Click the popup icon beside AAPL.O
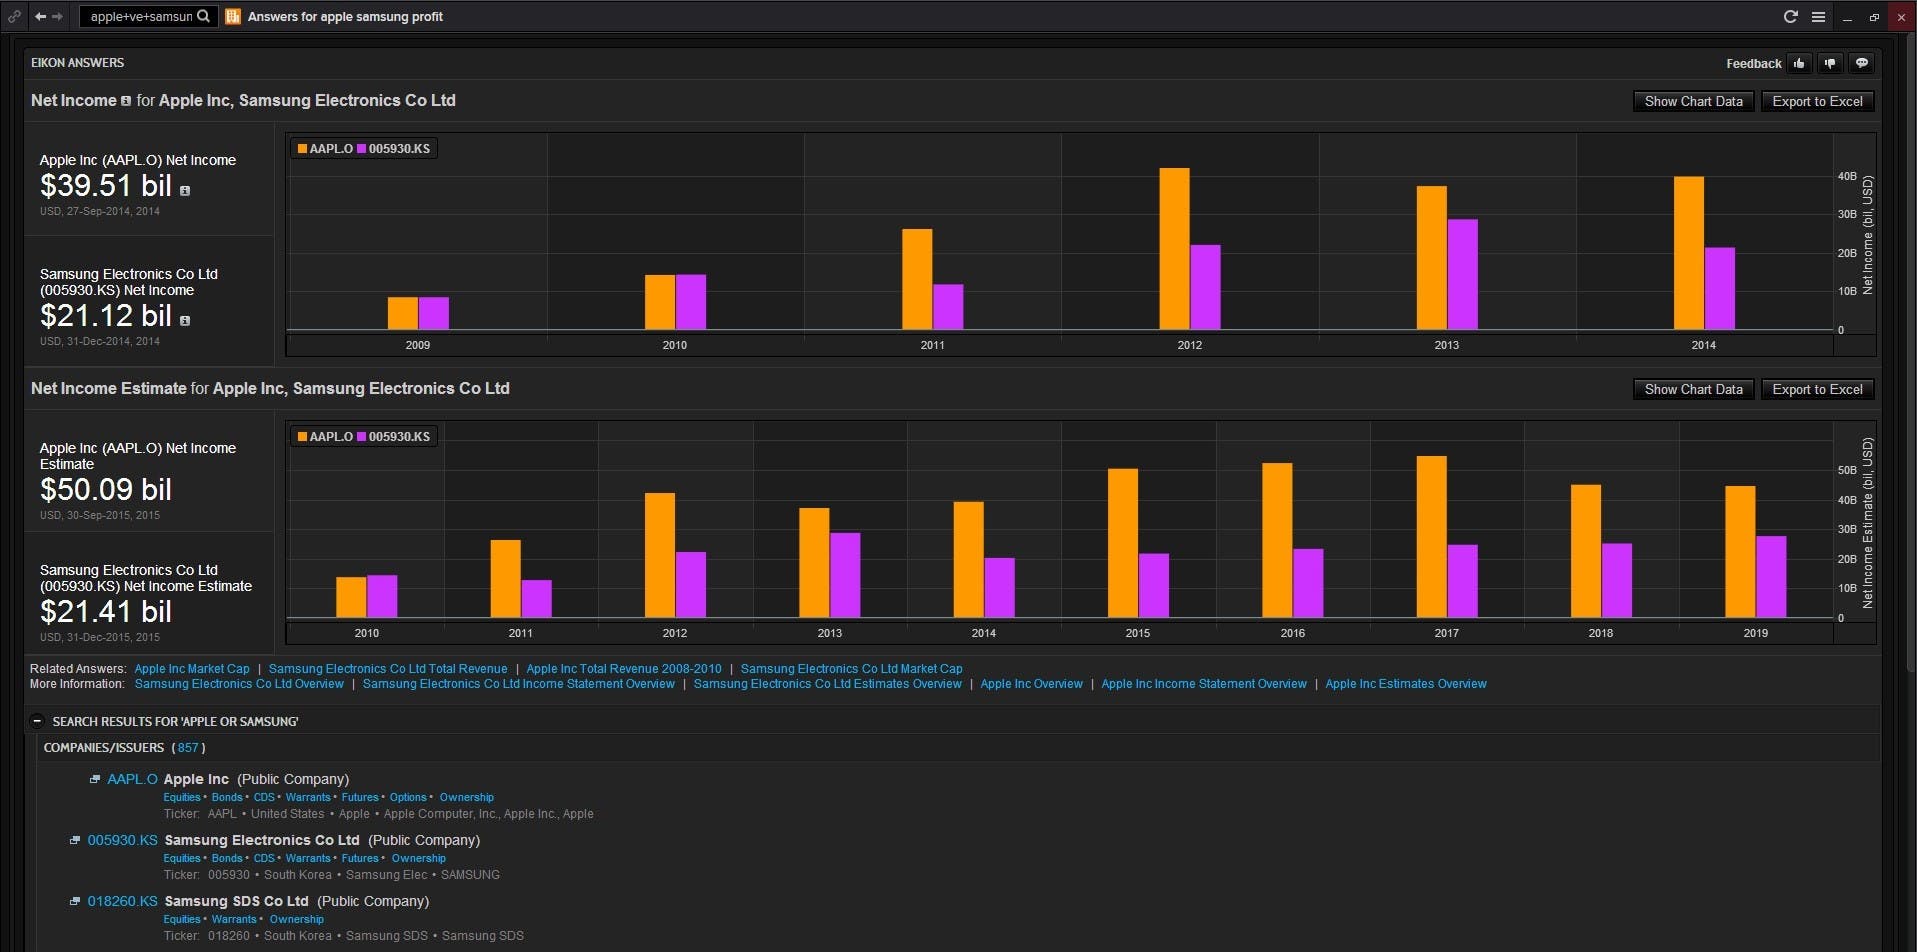Image resolution: width=1917 pixels, height=952 pixels. pyautogui.click(x=95, y=779)
